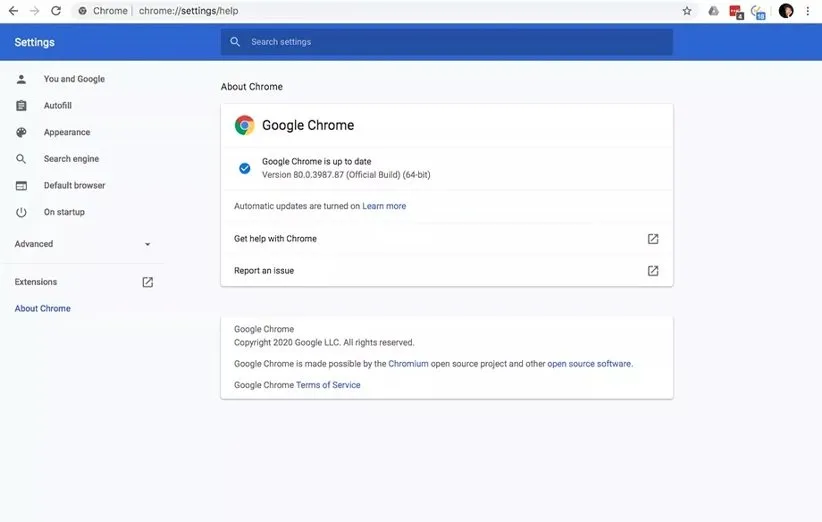Click external link icon beside Report an issue

coord(653,271)
